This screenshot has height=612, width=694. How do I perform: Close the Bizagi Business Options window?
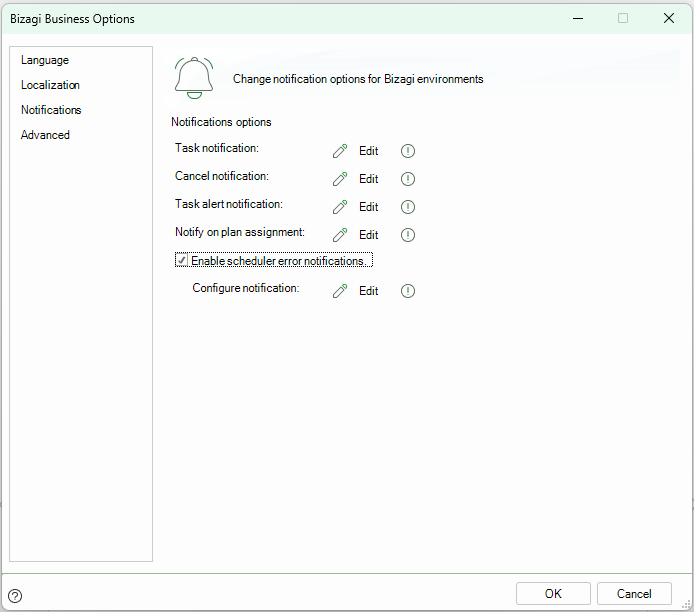pos(669,18)
